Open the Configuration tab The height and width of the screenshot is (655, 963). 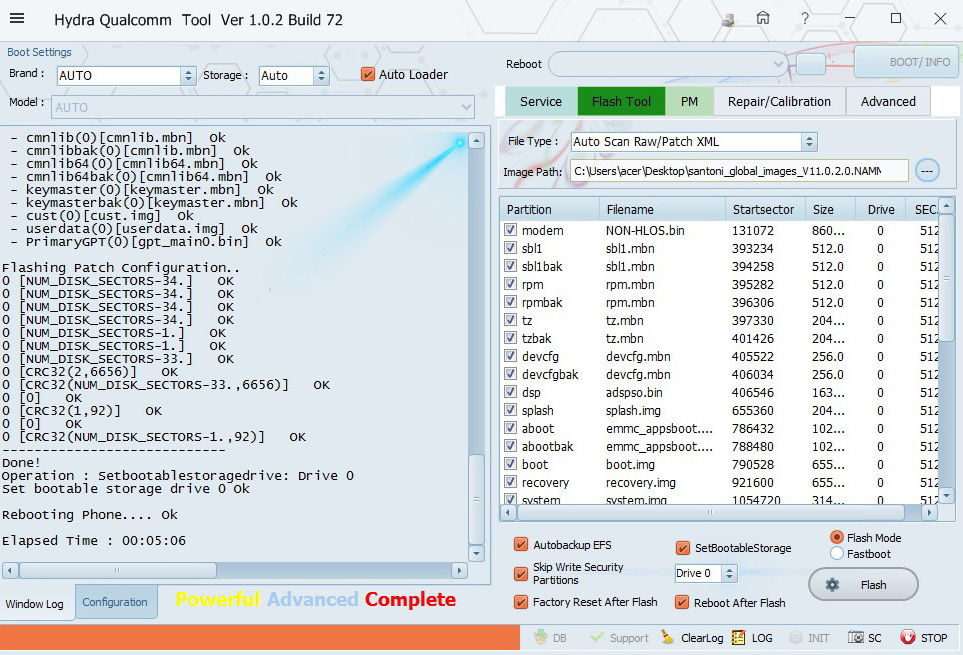(115, 602)
